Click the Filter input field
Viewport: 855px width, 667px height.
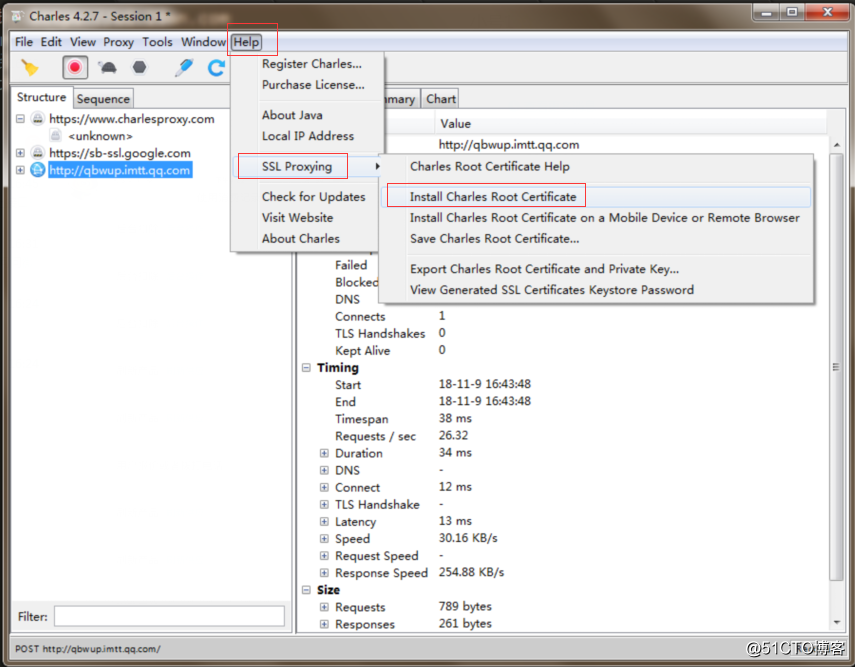pos(169,616)
